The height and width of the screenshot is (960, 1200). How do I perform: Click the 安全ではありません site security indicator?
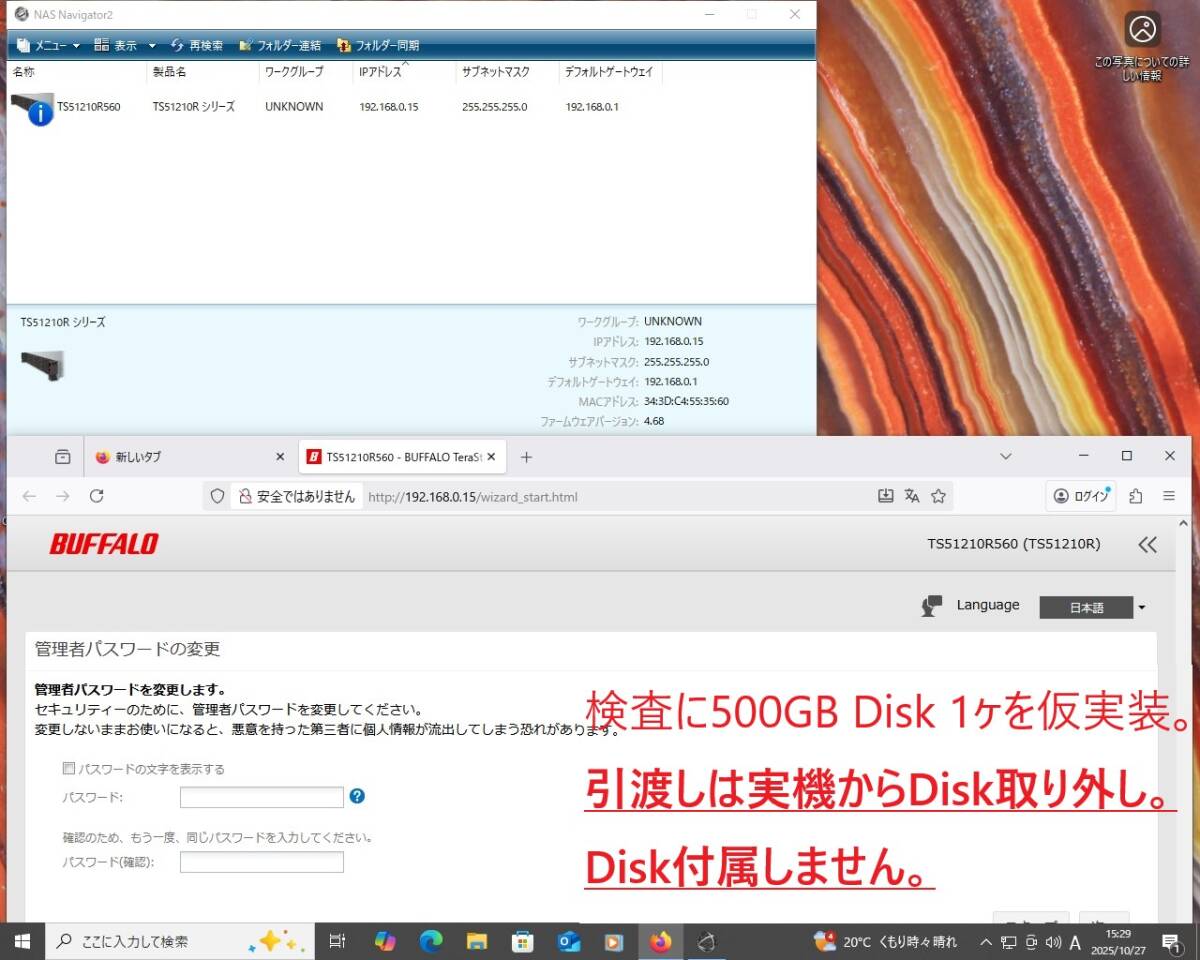pyautogui.click(x=296, y=496)
